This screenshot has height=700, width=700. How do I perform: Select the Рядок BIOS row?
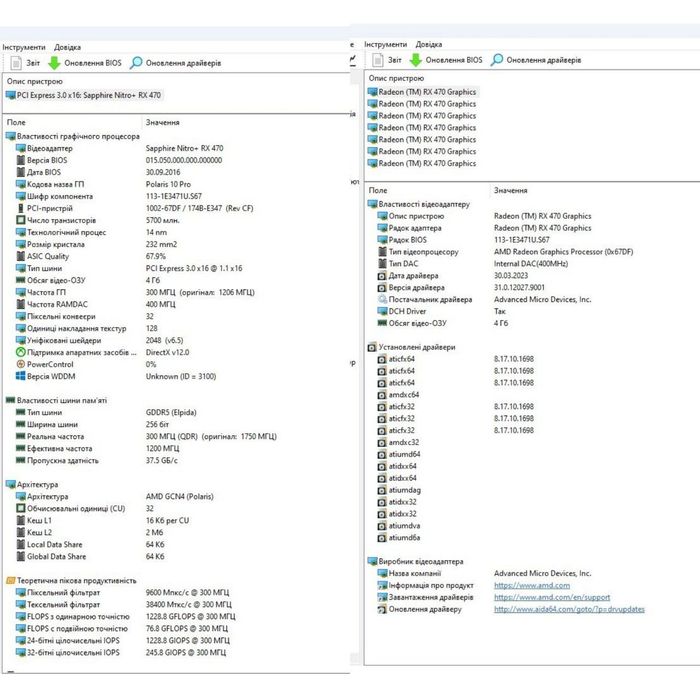click(x=464, y=240)
